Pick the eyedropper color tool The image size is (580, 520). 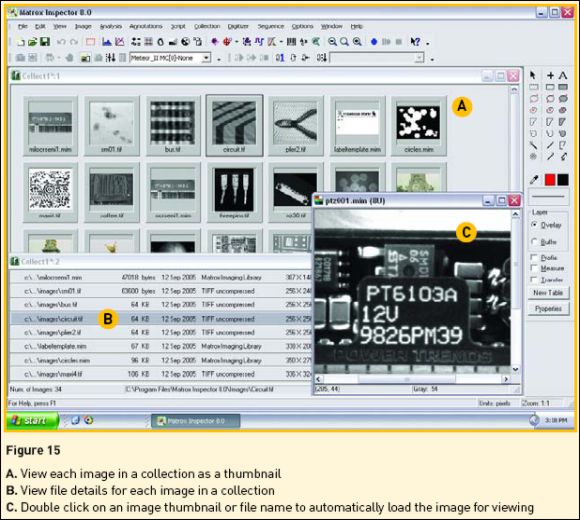534,180
